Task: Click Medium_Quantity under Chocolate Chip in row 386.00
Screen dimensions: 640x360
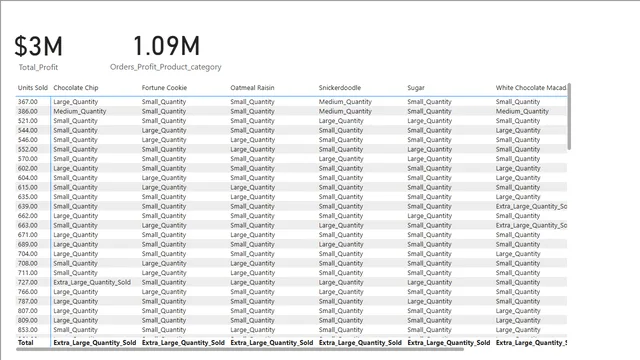Action: (x=80, y=111)
